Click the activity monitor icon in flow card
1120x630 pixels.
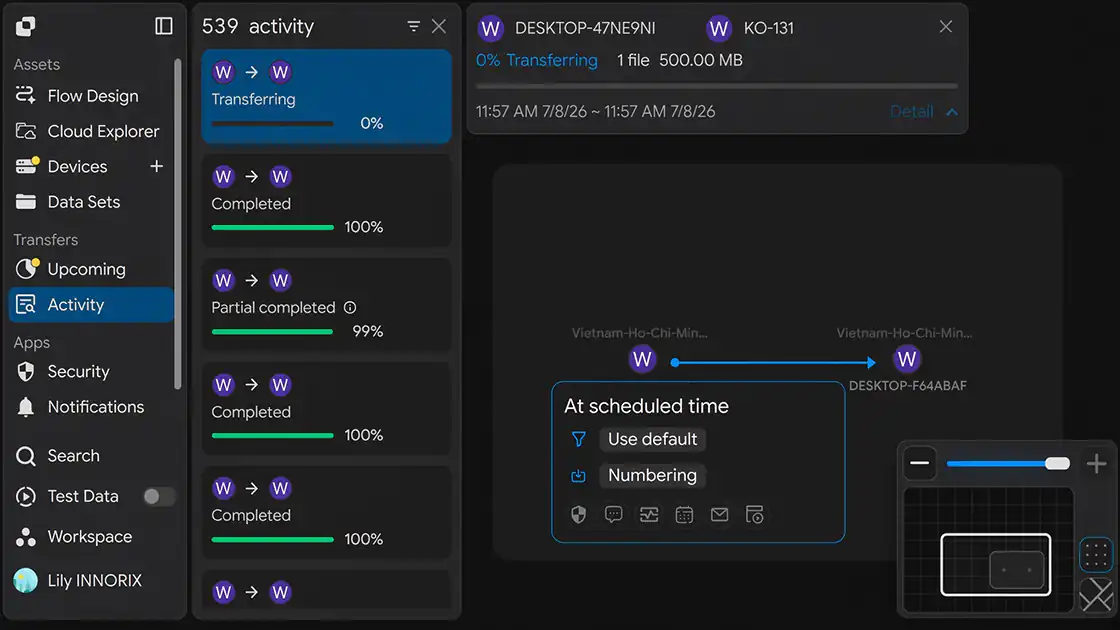pos(649,514)
